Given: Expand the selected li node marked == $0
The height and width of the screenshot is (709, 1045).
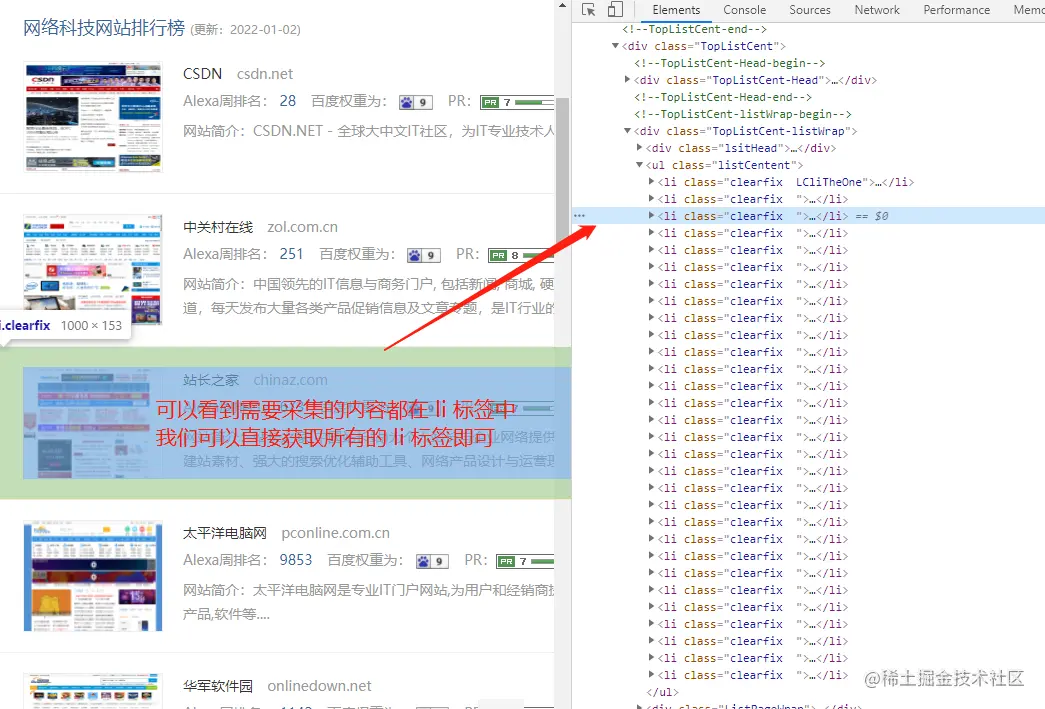Looking at the screenshot, I should pos(651,215).
